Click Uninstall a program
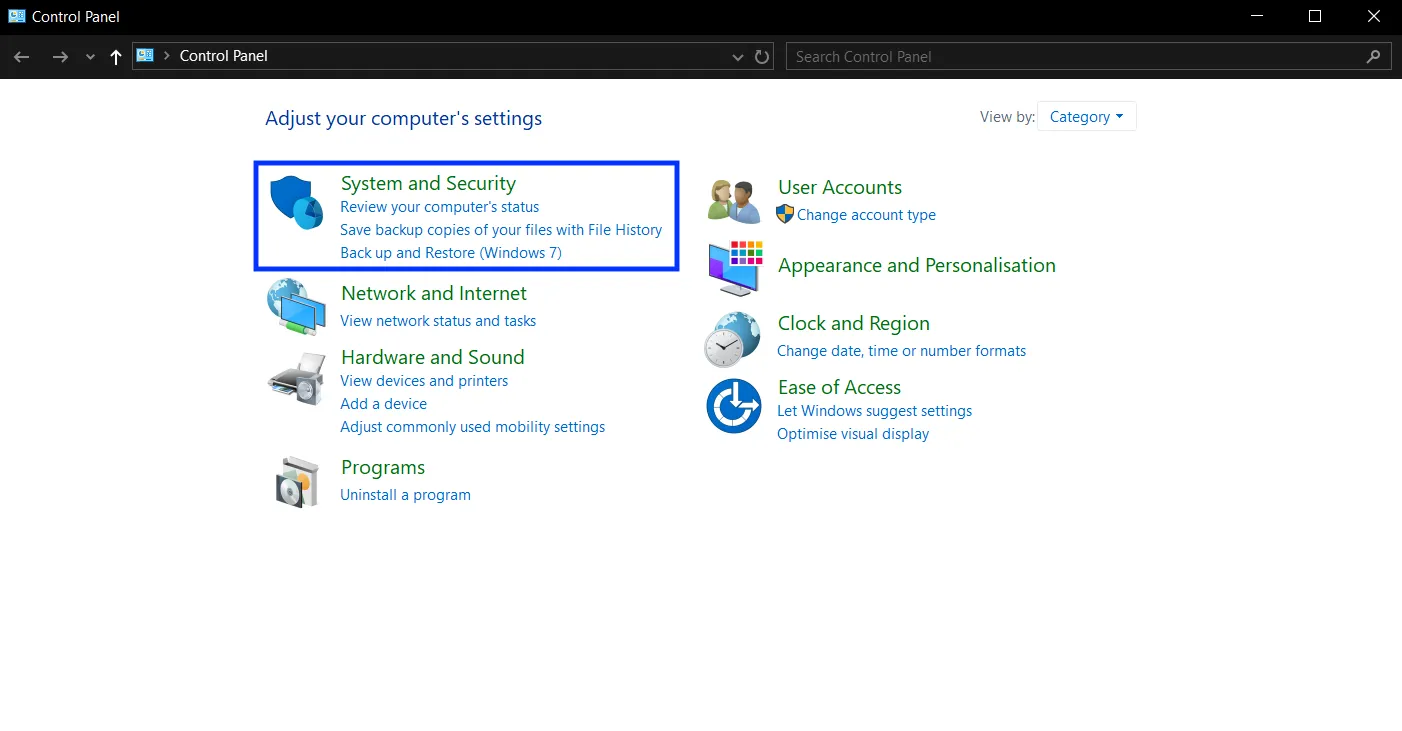The height and width of the screenshot is (731, 1402). (405, 494)
